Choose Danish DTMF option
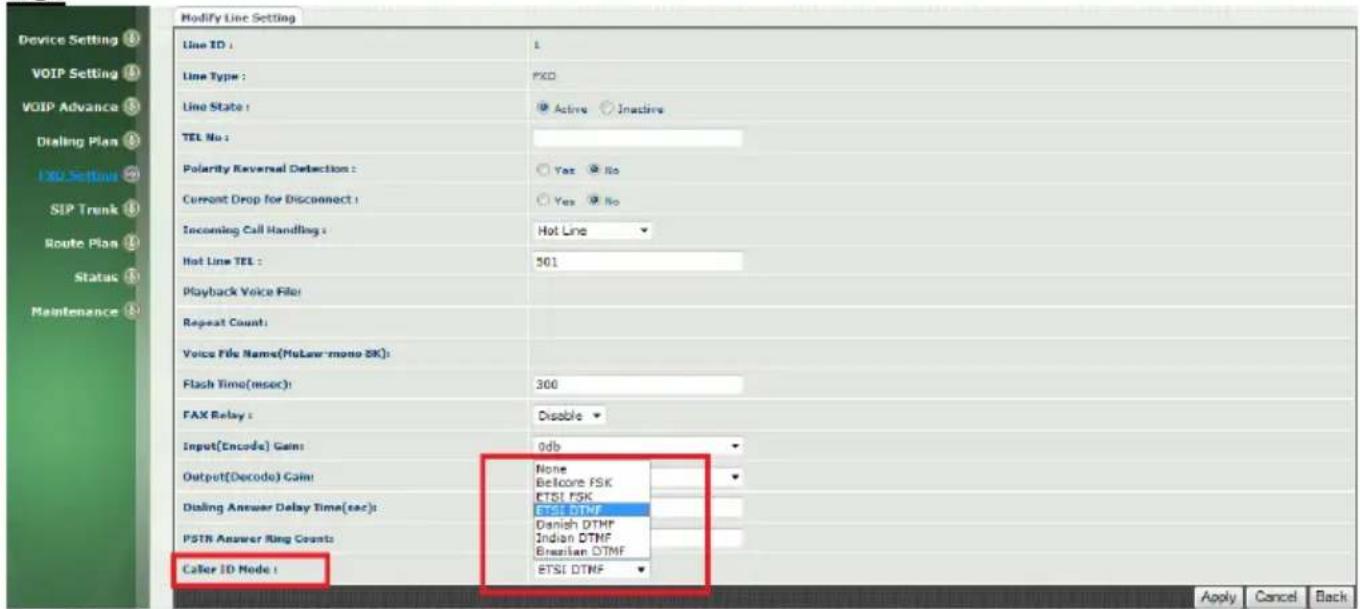Screen dimensions: 1360x609 point(591,524)
